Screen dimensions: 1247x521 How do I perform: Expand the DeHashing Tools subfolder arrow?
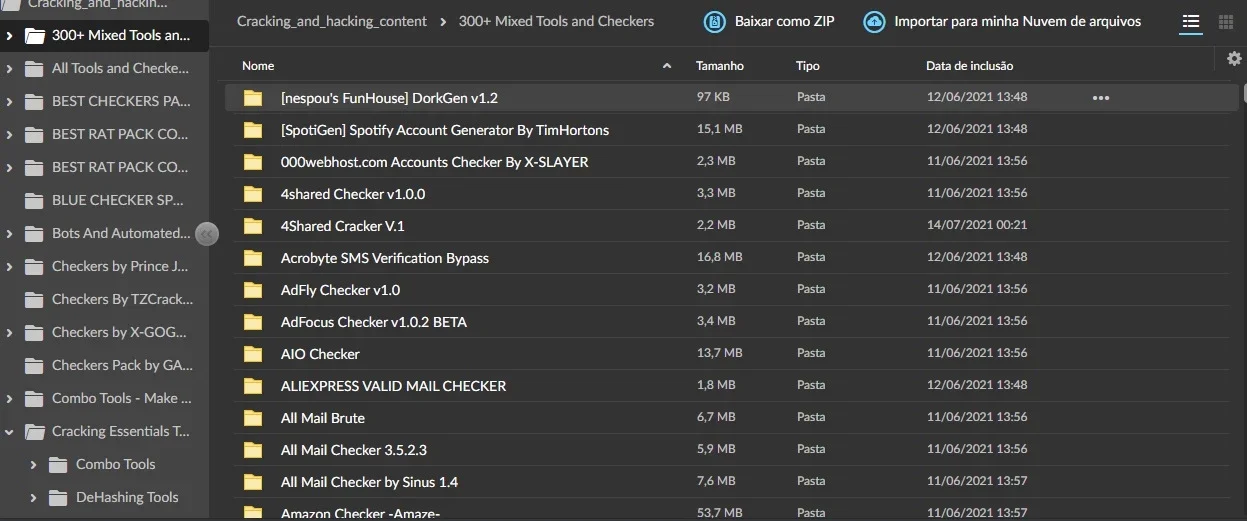pos(33,498)
